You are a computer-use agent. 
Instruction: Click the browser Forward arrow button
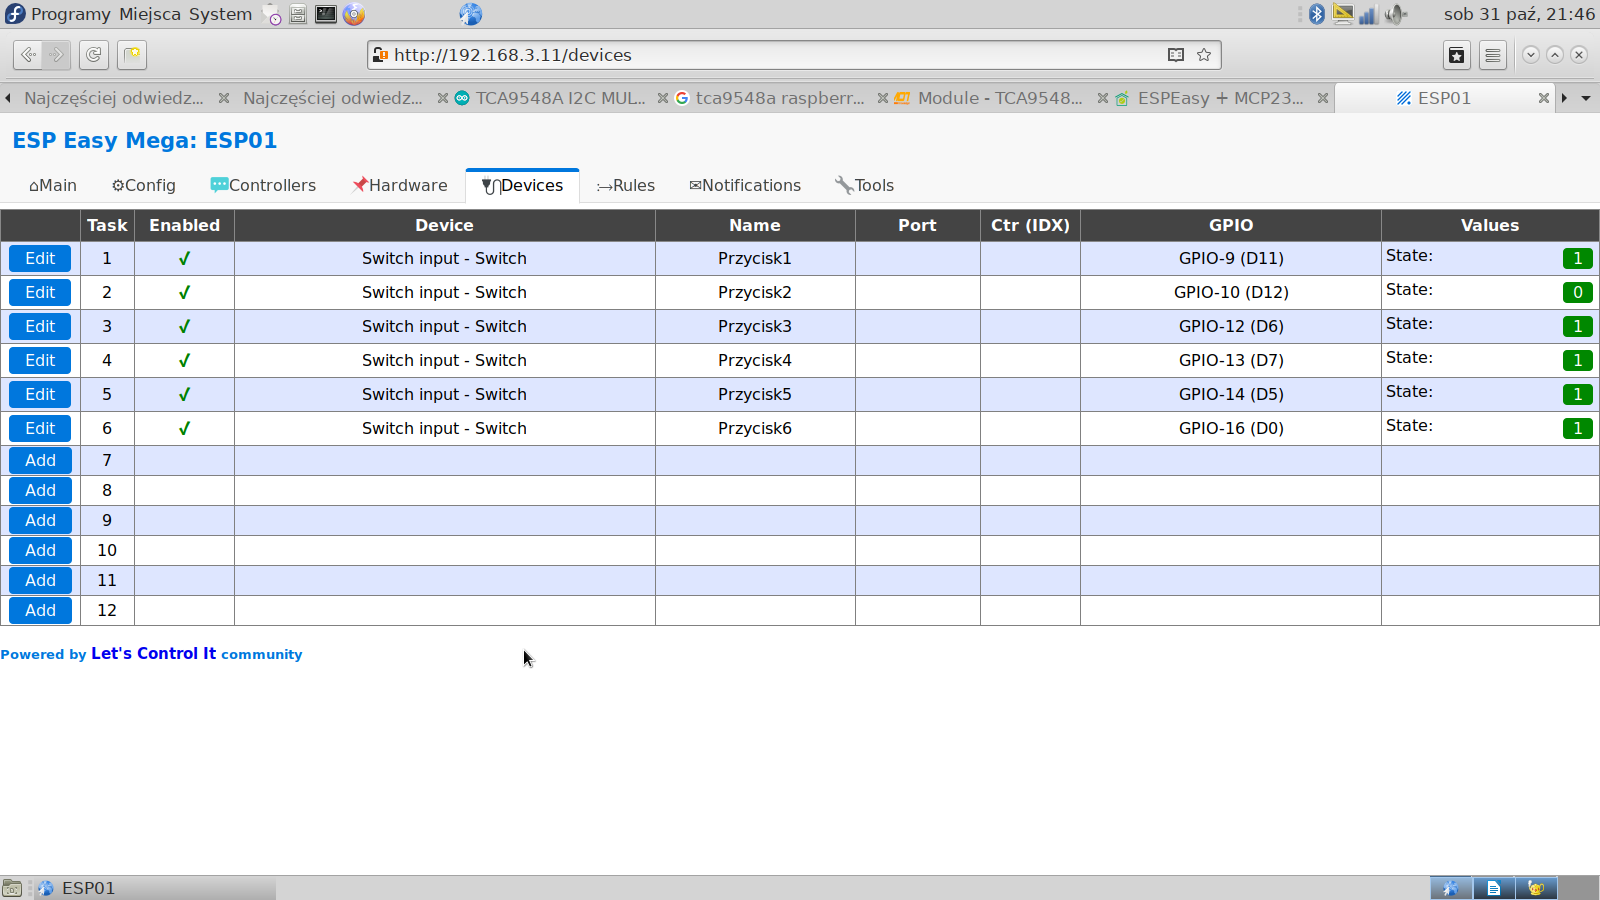click(x=57, y=55)
